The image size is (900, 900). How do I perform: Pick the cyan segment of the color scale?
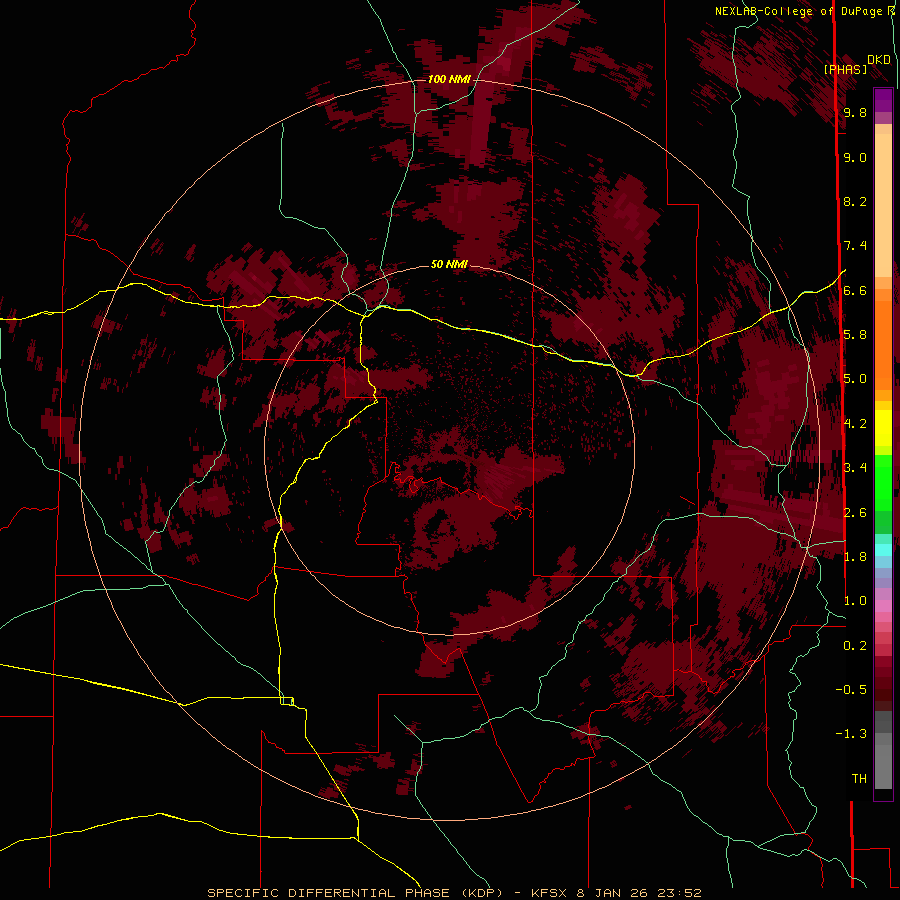[x=883, y=550]
